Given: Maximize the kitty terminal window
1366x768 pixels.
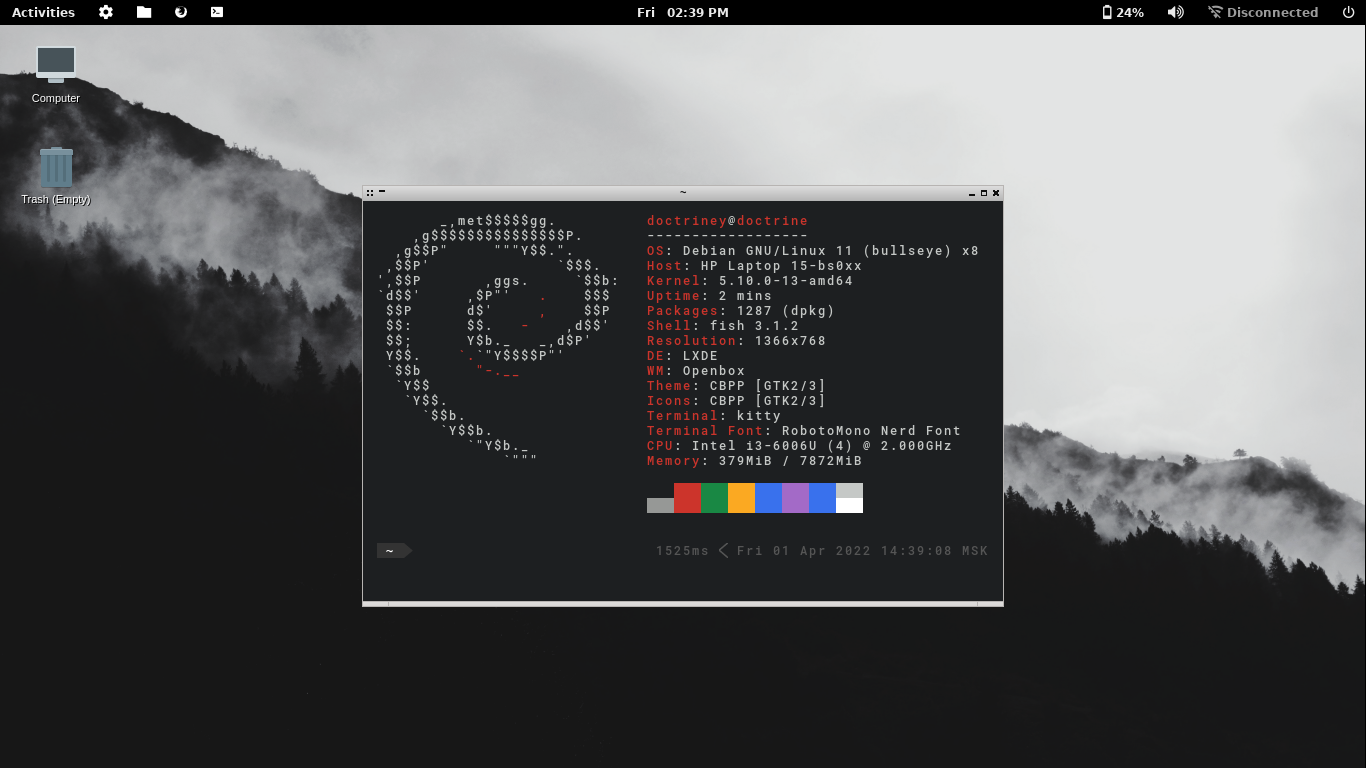Looking at the screenshot, I should [x=984, y=192].
